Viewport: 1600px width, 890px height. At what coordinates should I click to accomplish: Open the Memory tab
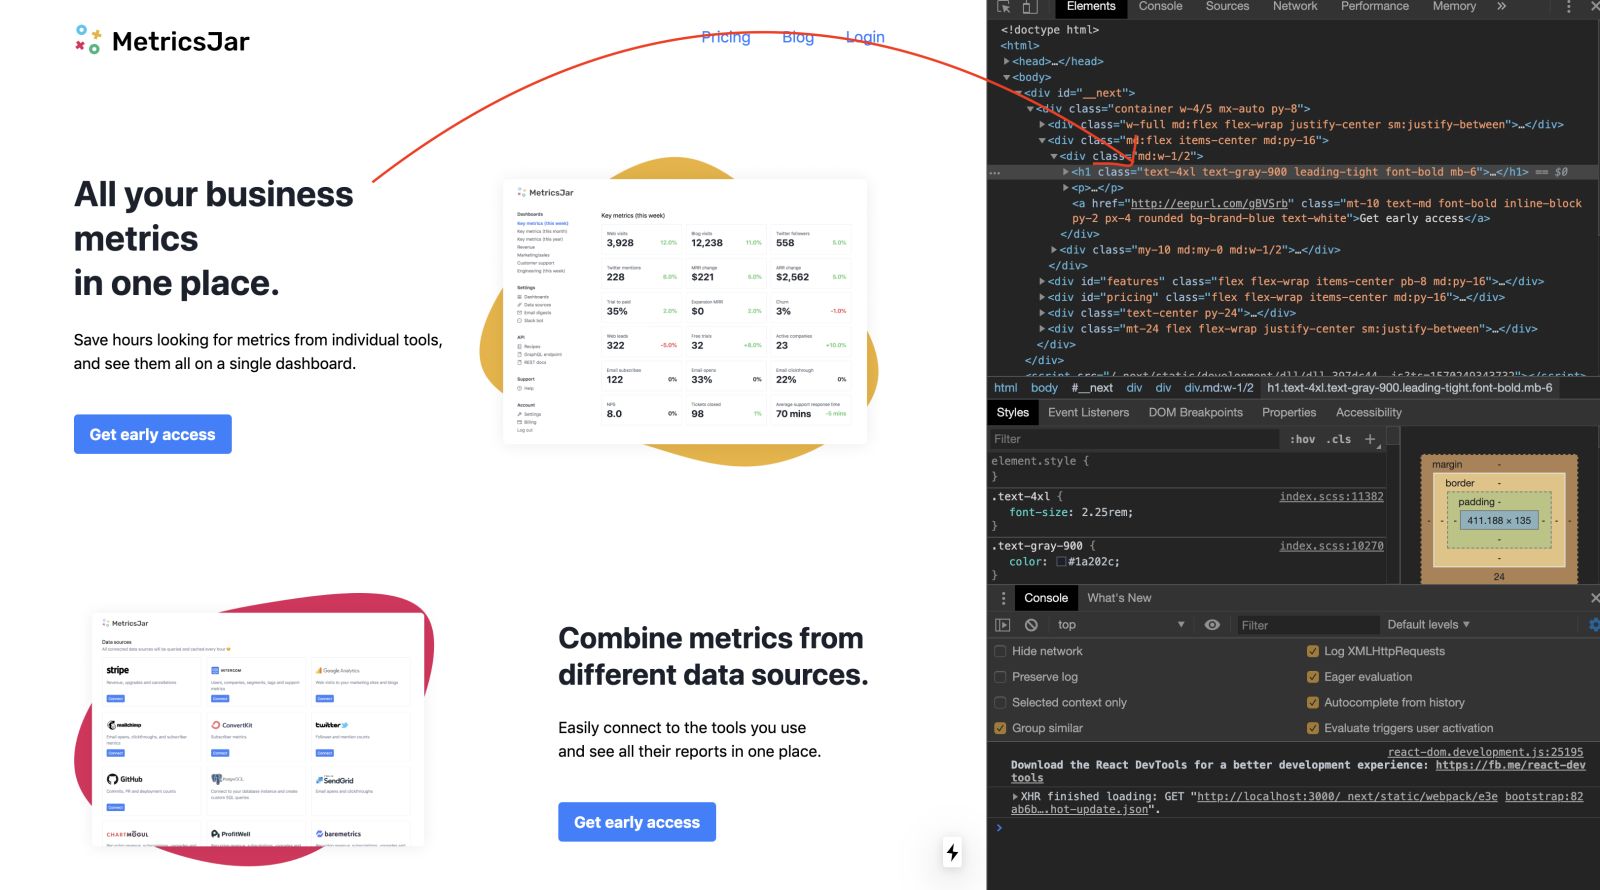pos(1454,6)
